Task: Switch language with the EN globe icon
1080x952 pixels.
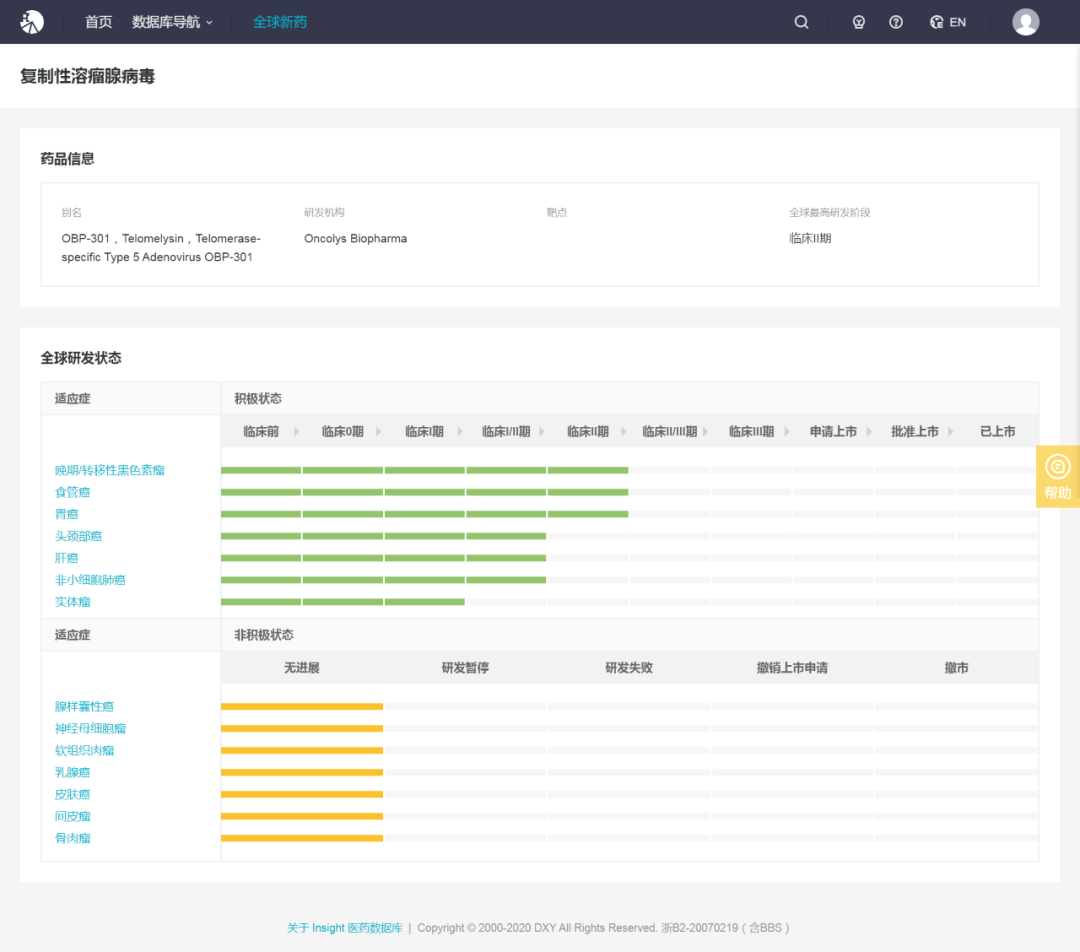Action: [x=948, y=22]
